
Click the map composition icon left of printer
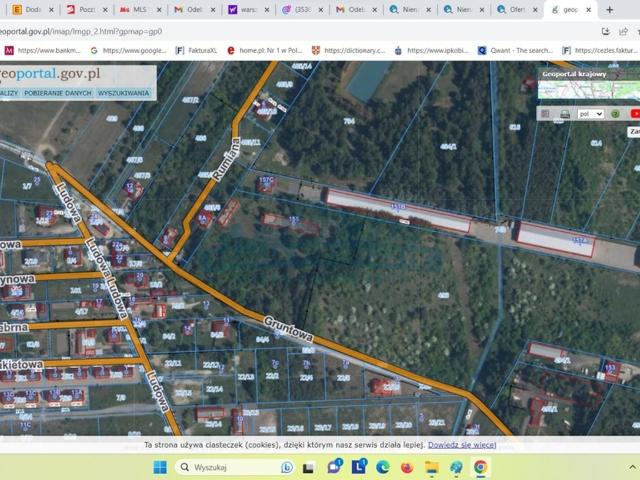click(x=546, y=114)
